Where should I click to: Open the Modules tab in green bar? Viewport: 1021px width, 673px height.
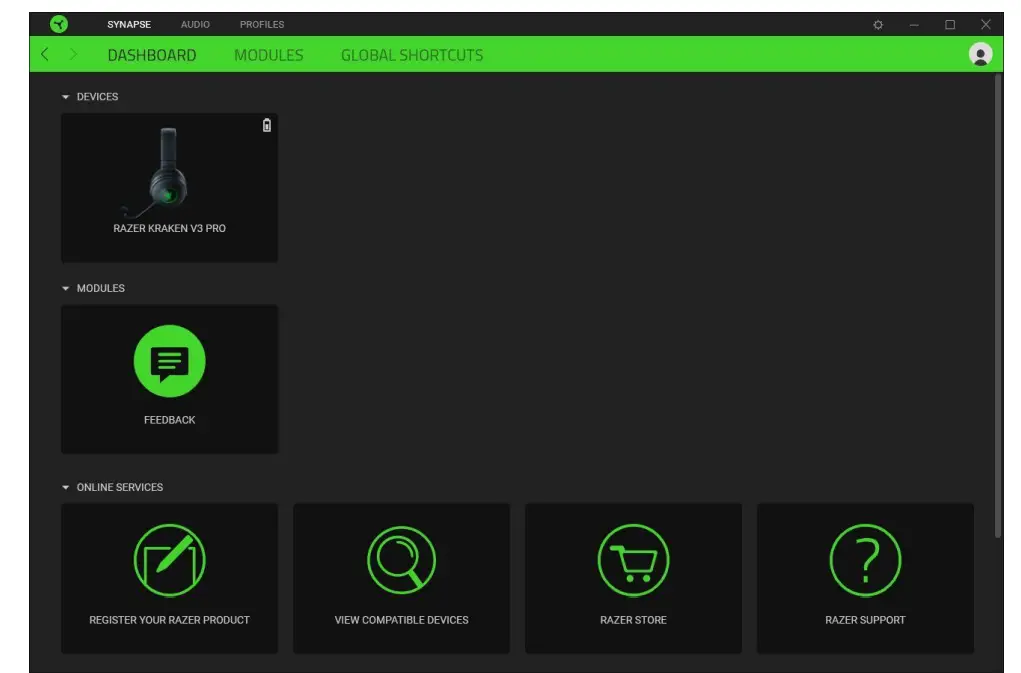click(x=268, y=55)
